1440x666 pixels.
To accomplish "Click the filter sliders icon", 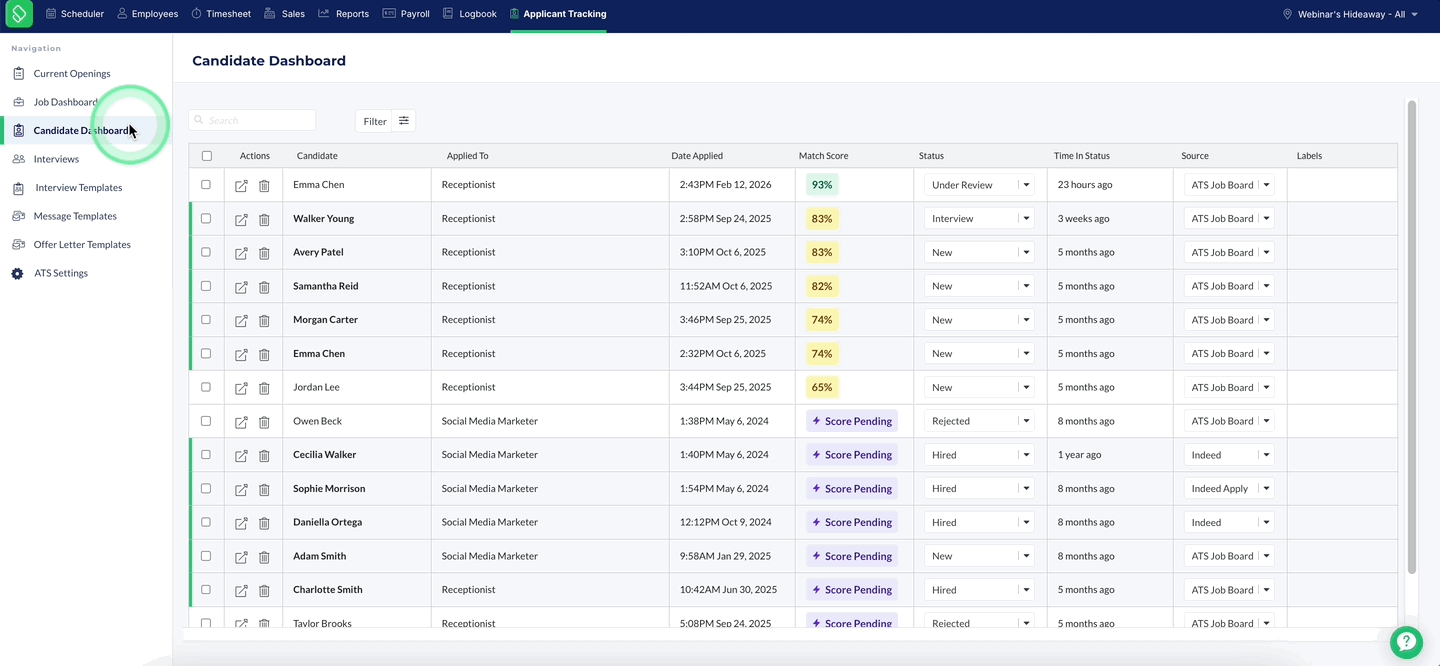I will point(404,121).
